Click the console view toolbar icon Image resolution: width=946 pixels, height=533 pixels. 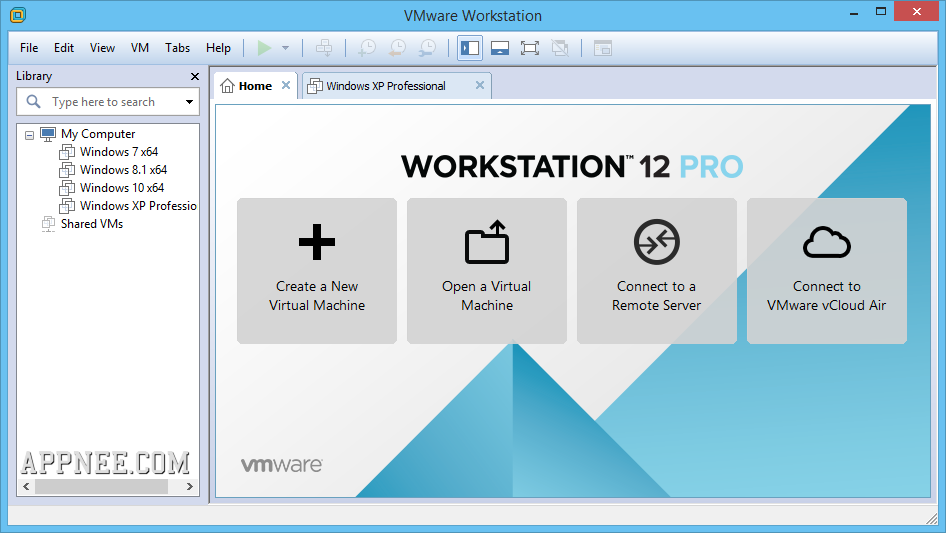pyautogui.click(x=603, y=48)
